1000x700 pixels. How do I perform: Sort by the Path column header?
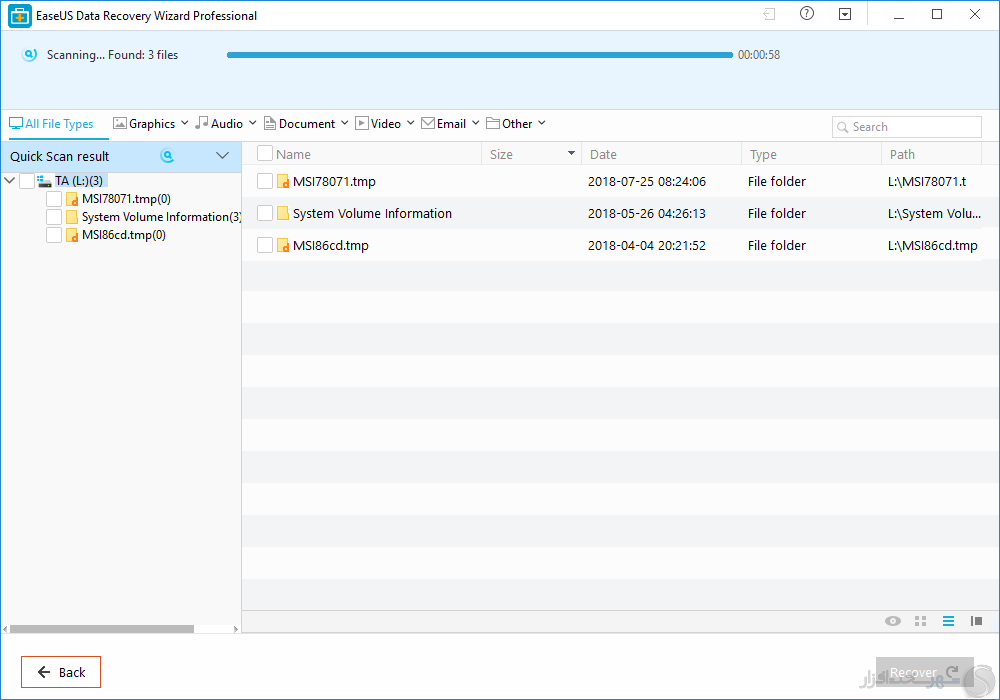coord(902,154)
